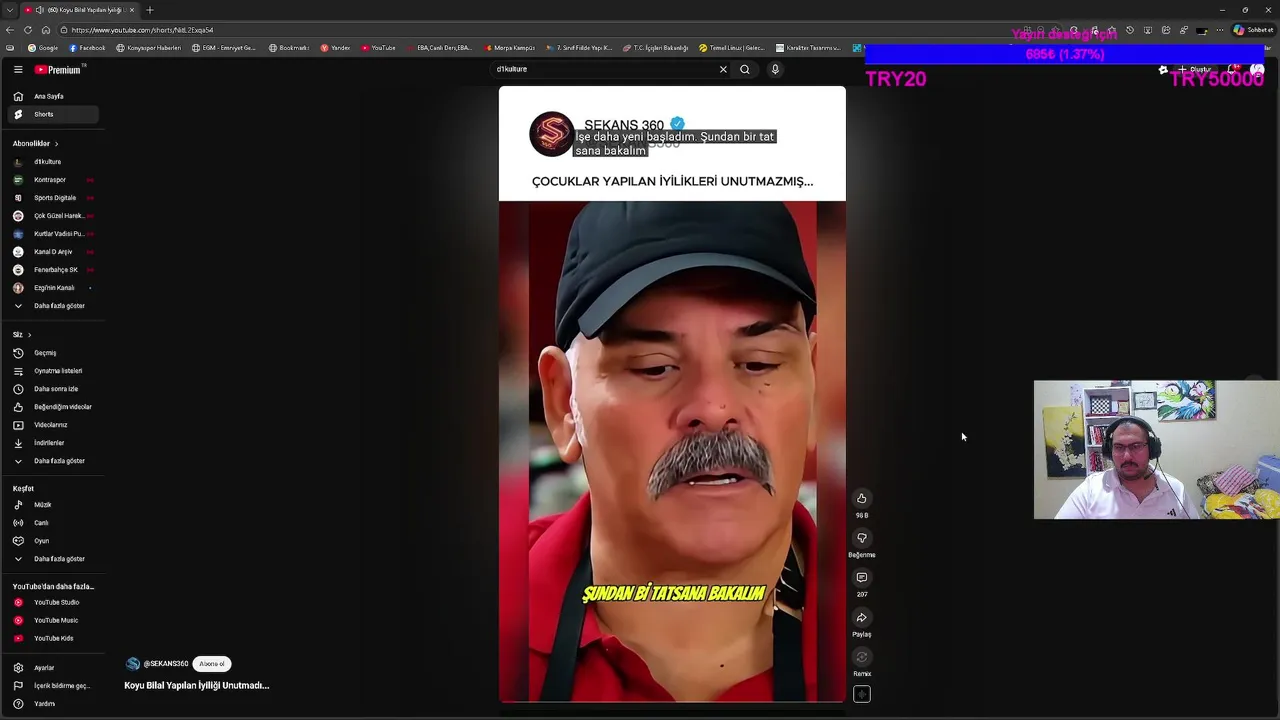Image resolution: width=1280 pixels, height=720 pixels.
Task: Start voice search with microphone
Action: coord(775,70)
